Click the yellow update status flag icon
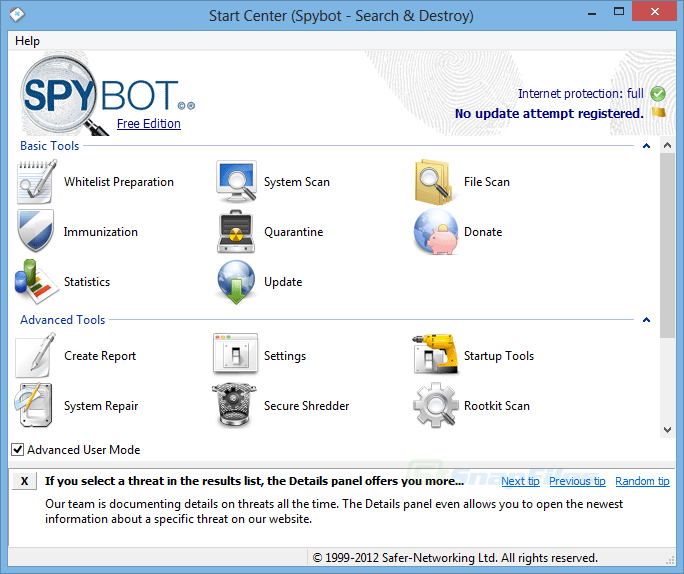The height and width of the screenshot is (574, 684). coord(659,113)
